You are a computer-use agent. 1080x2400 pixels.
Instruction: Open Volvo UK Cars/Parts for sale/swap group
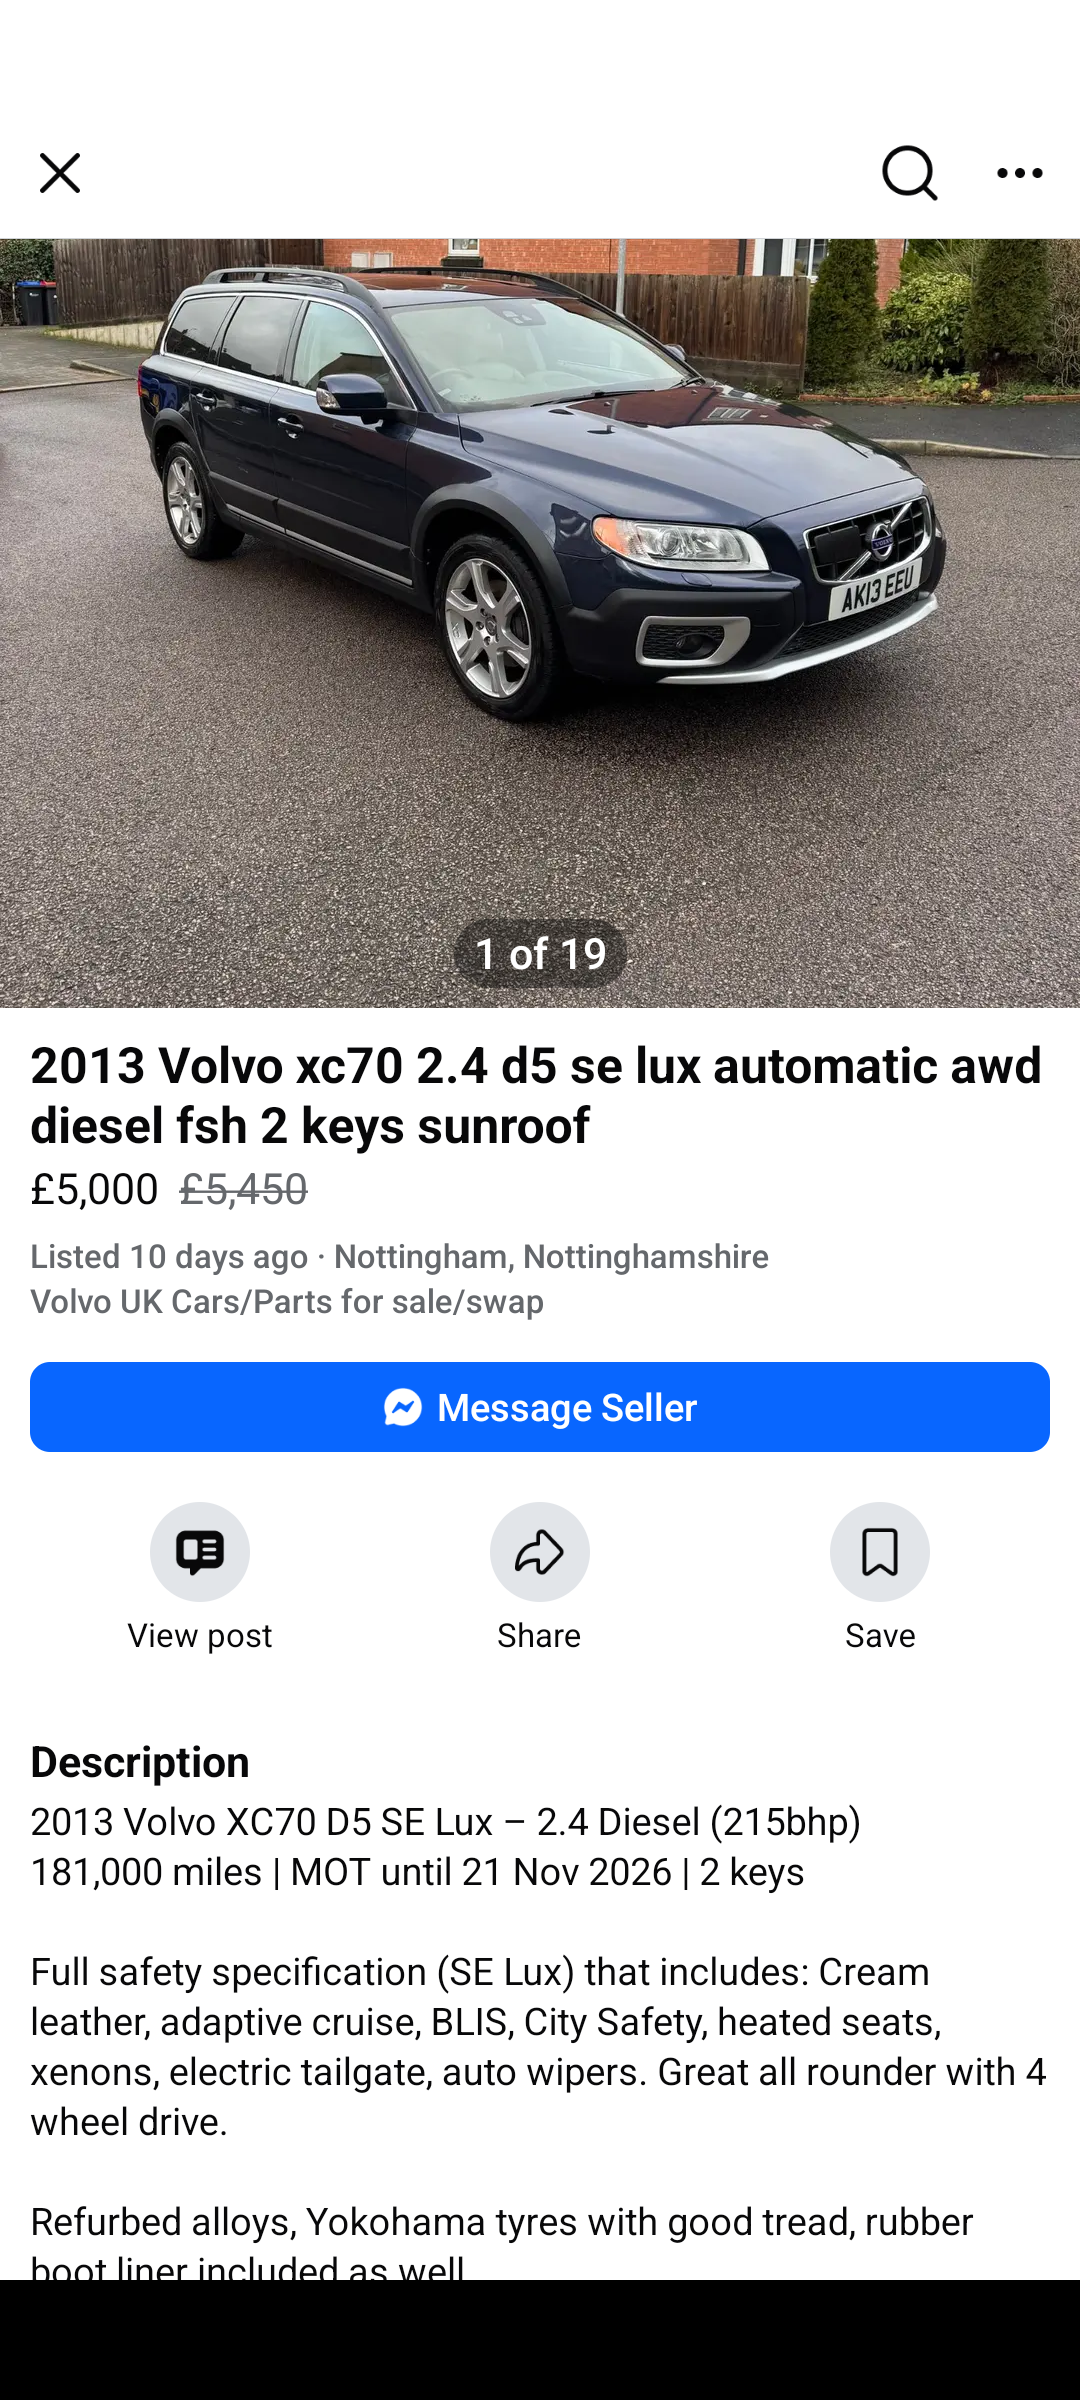(x=287, y=1301)
